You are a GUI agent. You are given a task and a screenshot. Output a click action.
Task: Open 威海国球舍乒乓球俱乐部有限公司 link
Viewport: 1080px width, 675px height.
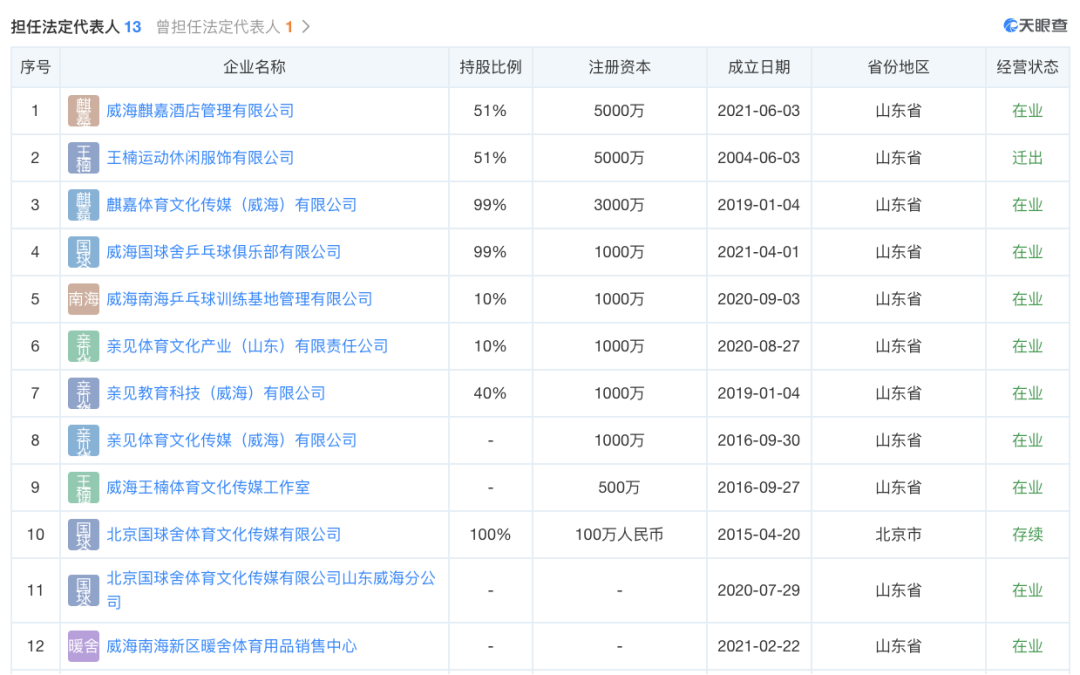[224, 252]
